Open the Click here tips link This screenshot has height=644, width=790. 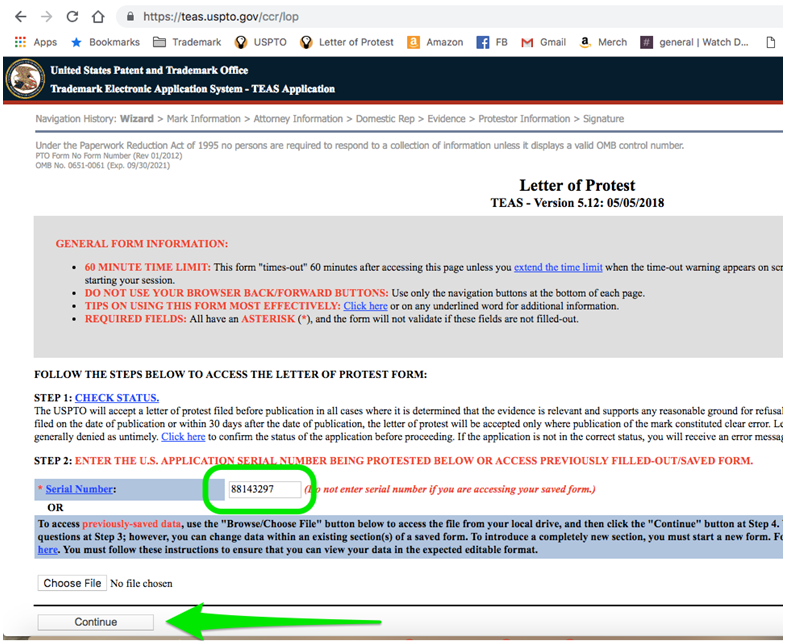(x=365, y=306)
